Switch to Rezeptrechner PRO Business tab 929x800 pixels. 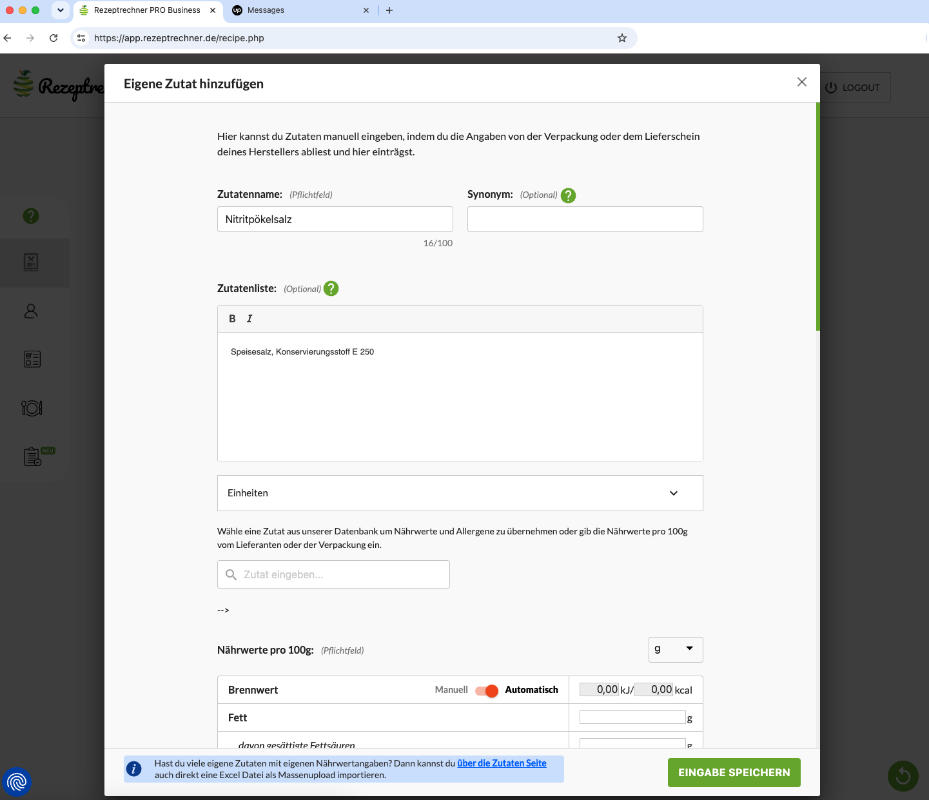click(x=148, y=10)
